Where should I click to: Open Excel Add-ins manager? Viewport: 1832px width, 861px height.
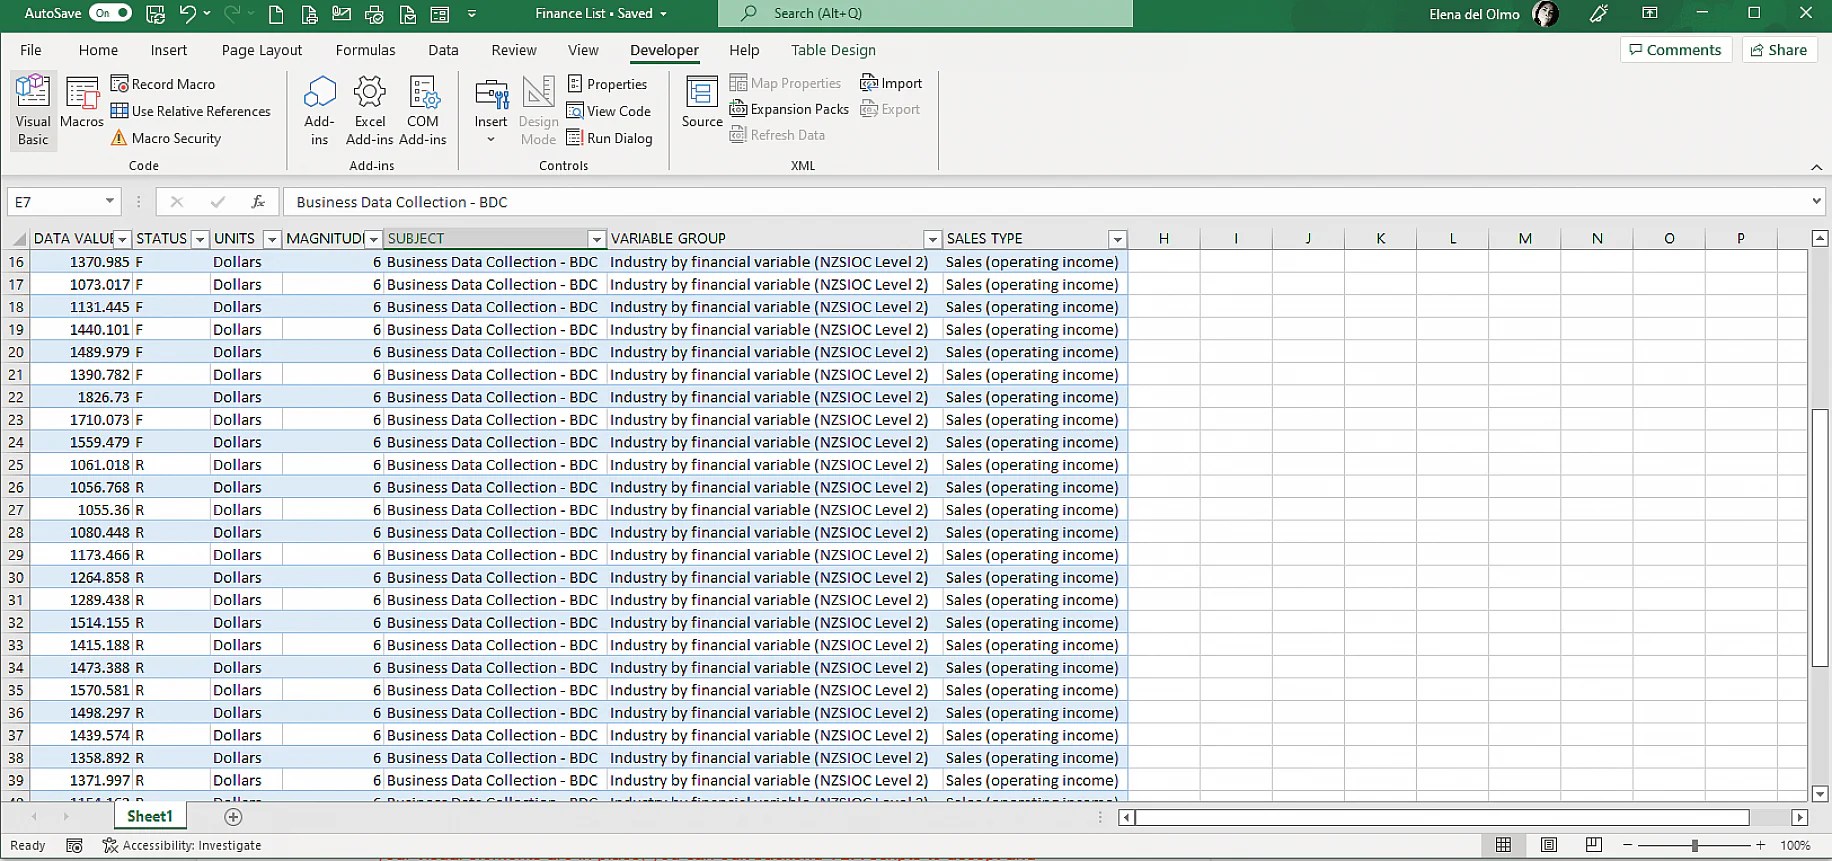coord(370,110)
